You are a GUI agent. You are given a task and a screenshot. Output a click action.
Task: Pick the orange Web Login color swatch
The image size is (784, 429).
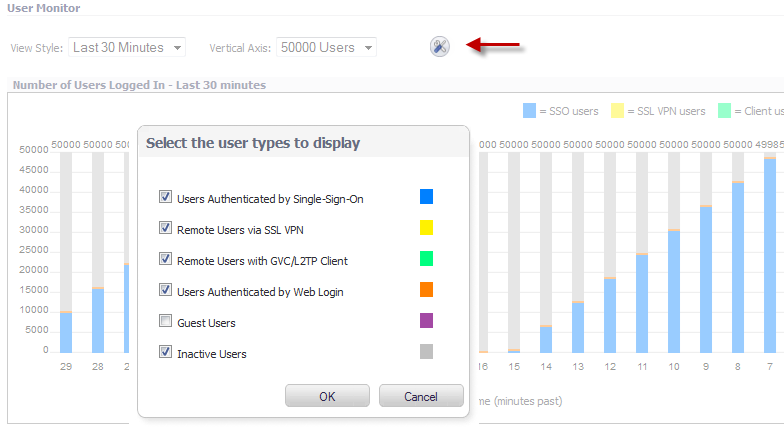click(426, 290)
